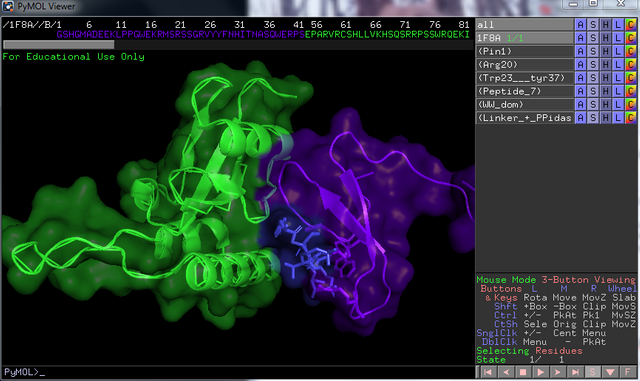Click the C button in the (Trp23___tyr37) row
640x381 pixels.
[x=631, y=78]
